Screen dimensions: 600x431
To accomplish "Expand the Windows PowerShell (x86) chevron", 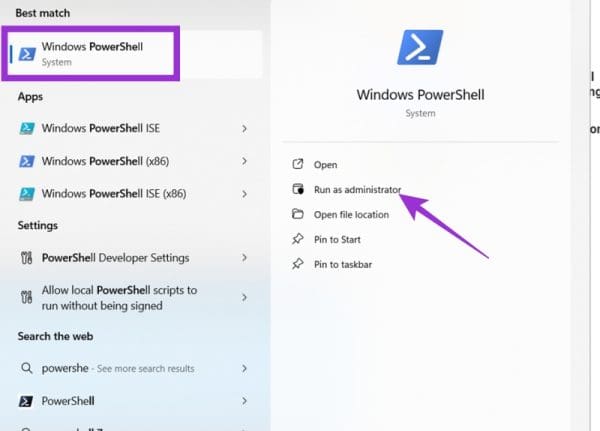I will (x=244, y=161).
